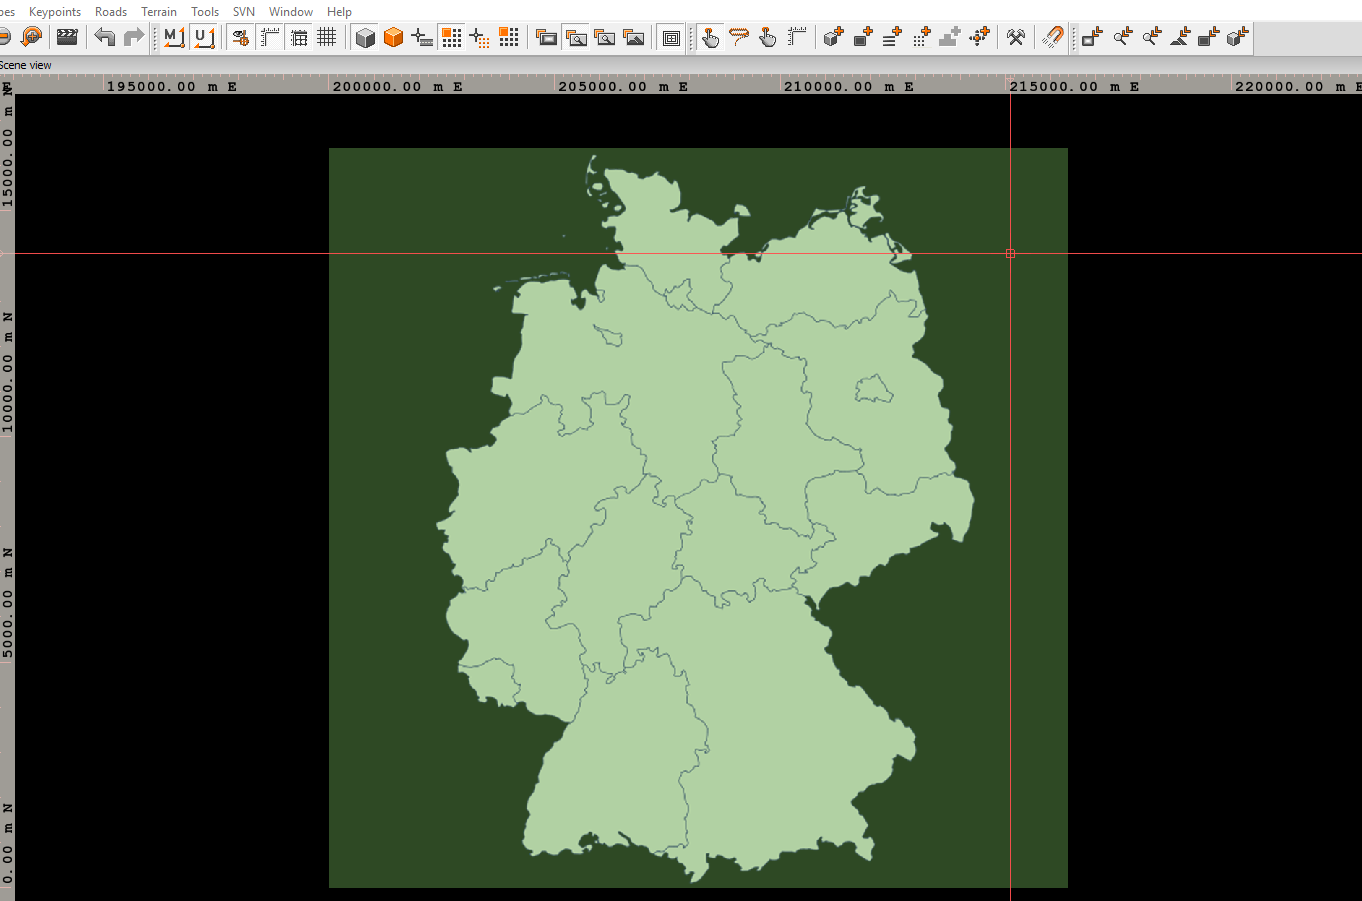Screen dimensions: 1362x901
Task: Undo the last action
Action: click(104, 37)
